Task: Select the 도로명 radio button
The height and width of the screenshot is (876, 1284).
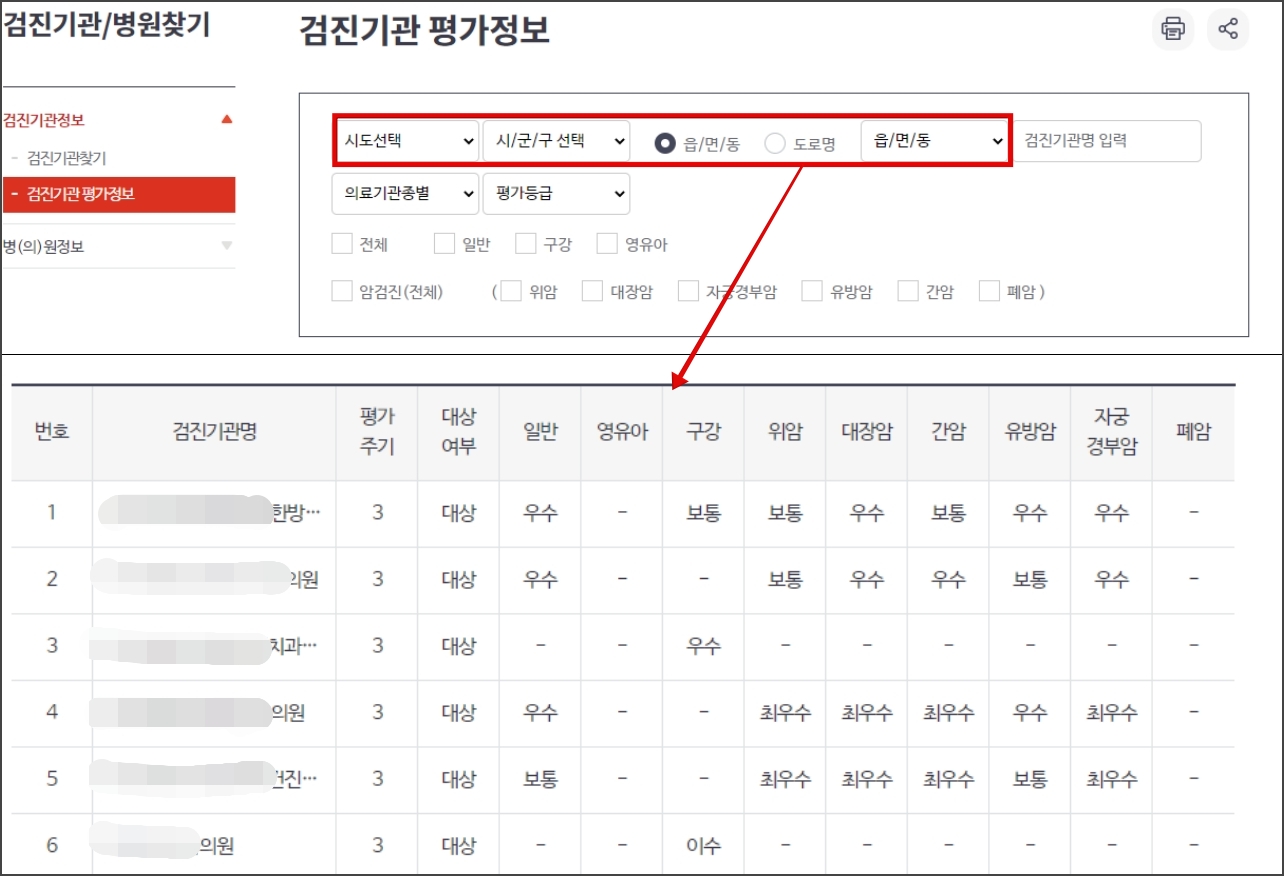Action: 775,142
